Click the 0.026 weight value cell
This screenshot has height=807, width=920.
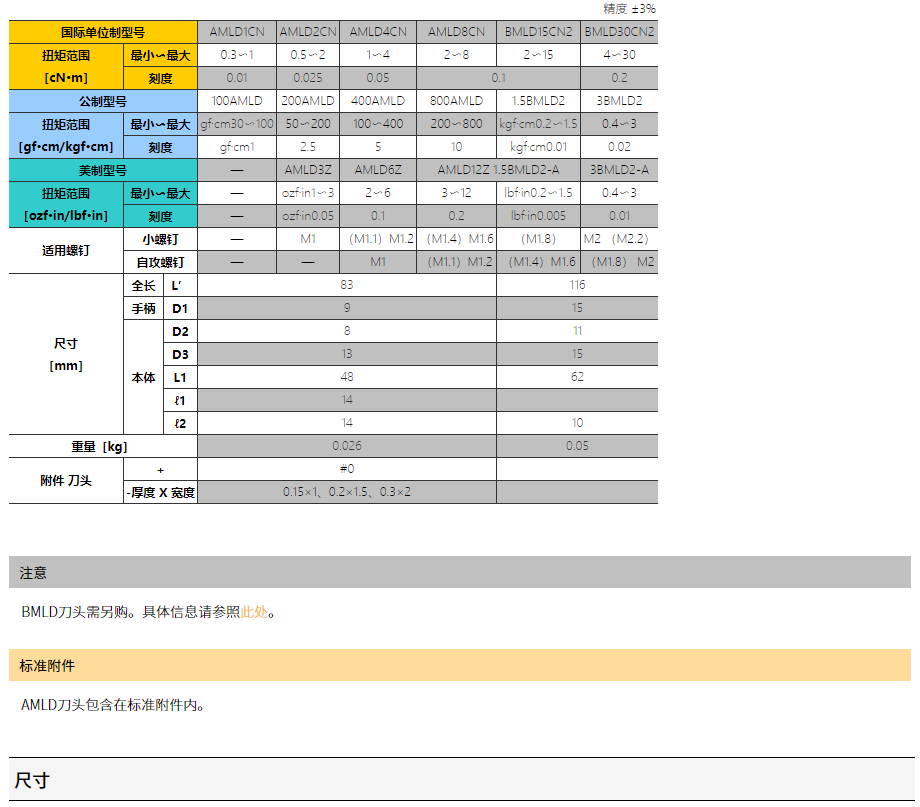click(347, 446)
